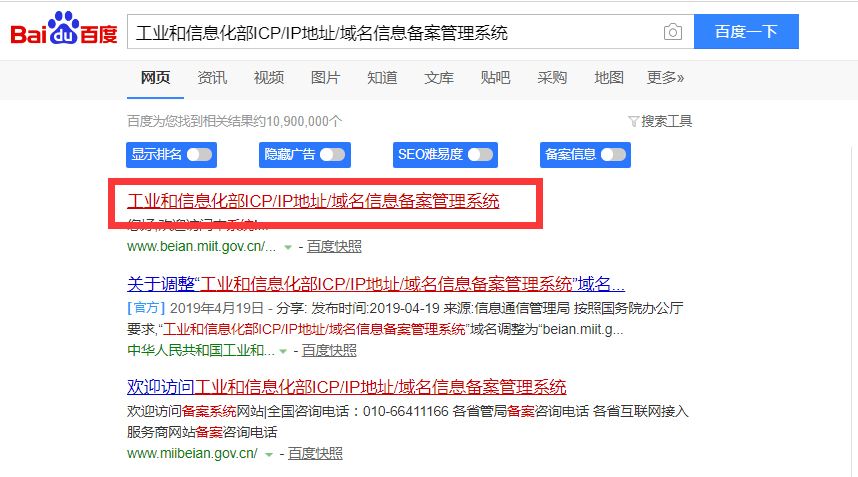
Task: Click the Baidu logo
Action: (x=64, y=28)
